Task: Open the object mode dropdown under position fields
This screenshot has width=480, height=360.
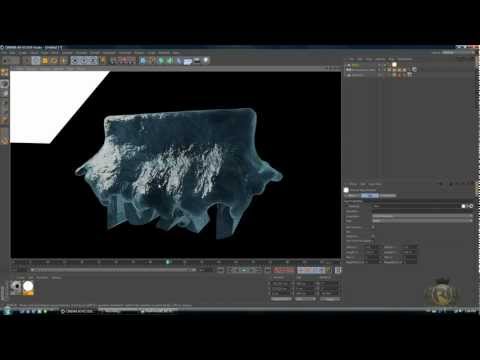Action: pos(281,299)
